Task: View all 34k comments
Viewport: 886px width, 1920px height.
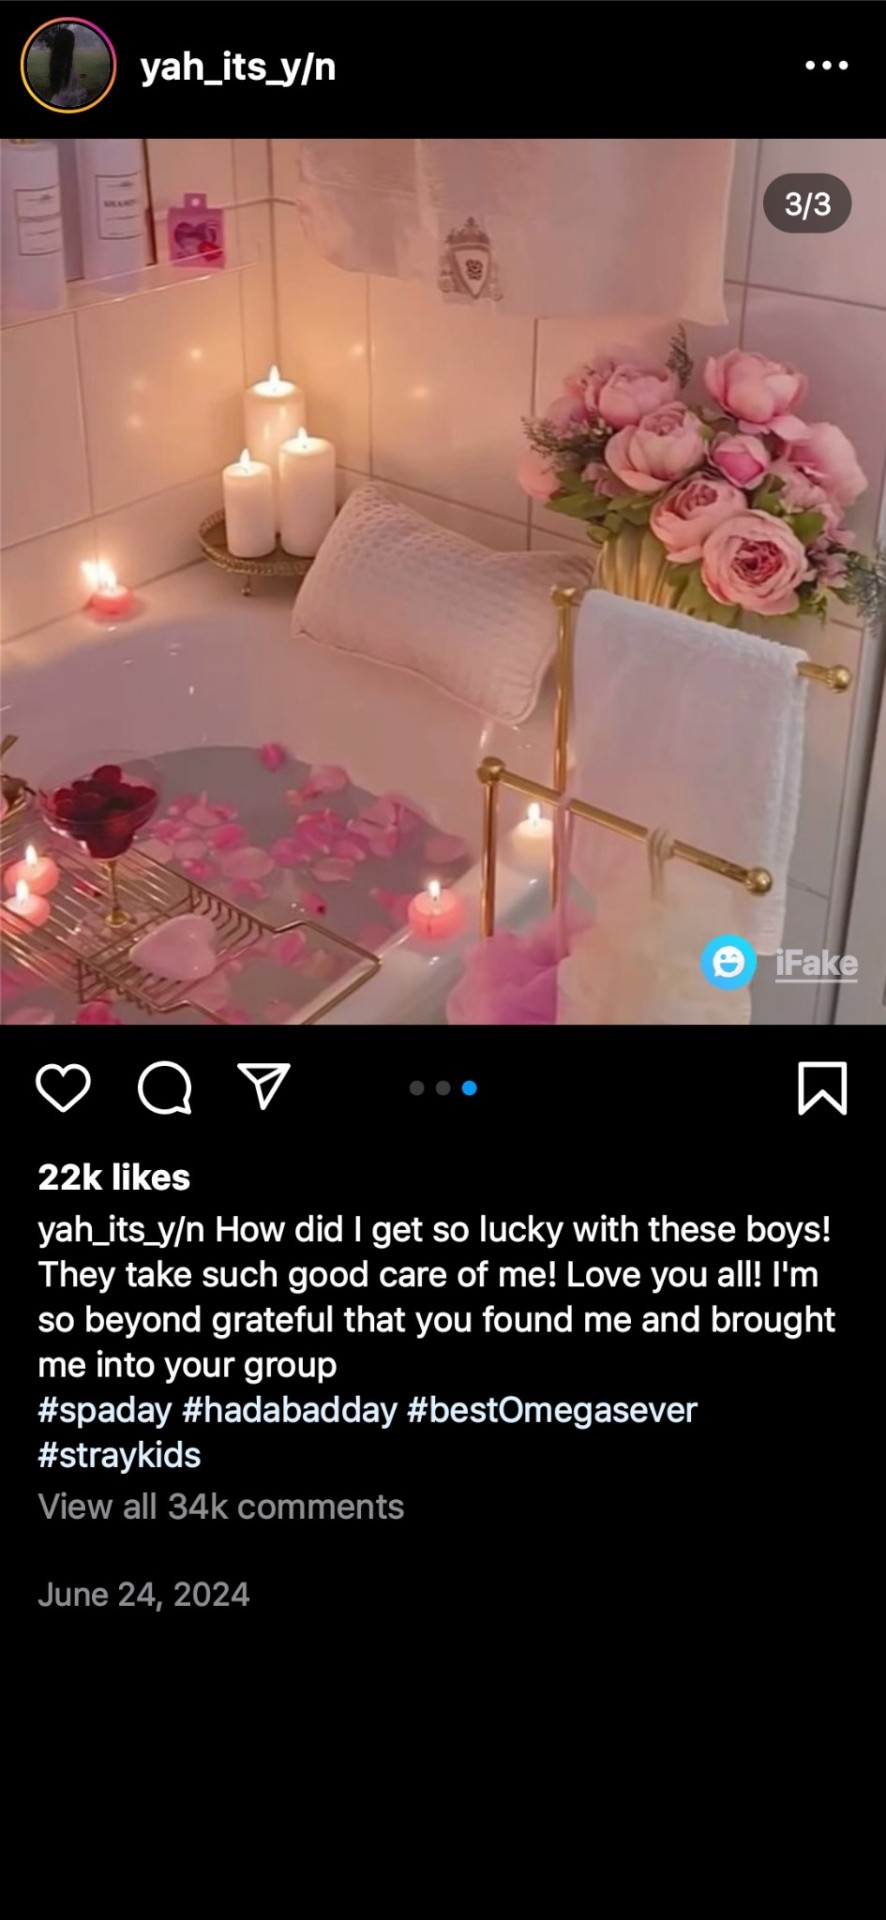Action: (x=221, y=1507)
